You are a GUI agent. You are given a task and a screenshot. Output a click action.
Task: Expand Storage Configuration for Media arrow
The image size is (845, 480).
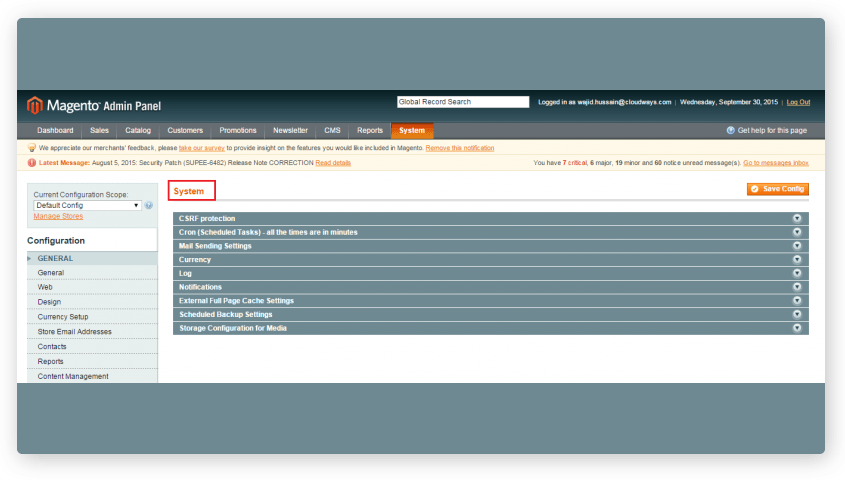coord(796,328)
